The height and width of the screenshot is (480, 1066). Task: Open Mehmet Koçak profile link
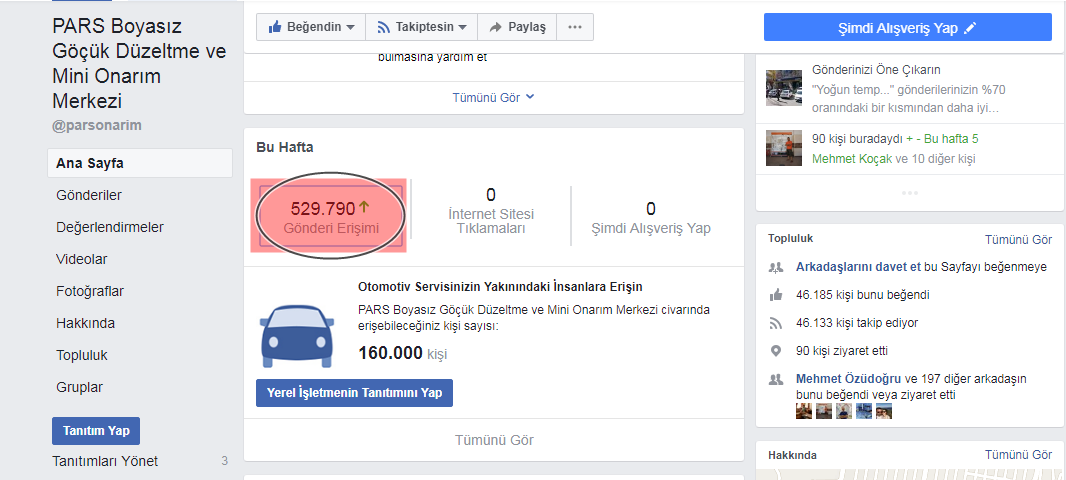(x=852, y=158)
